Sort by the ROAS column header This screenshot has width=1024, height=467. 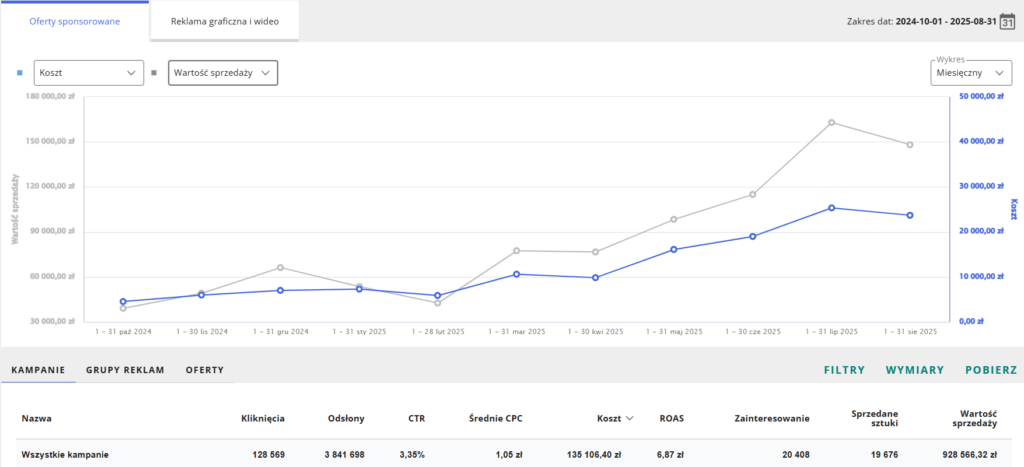pos(671,418)
